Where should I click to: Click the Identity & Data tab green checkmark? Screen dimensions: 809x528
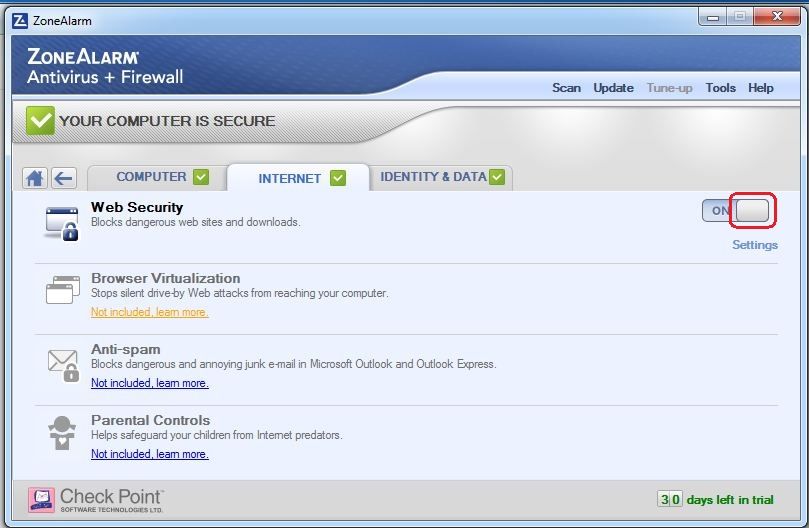click(x=497, y=177)
